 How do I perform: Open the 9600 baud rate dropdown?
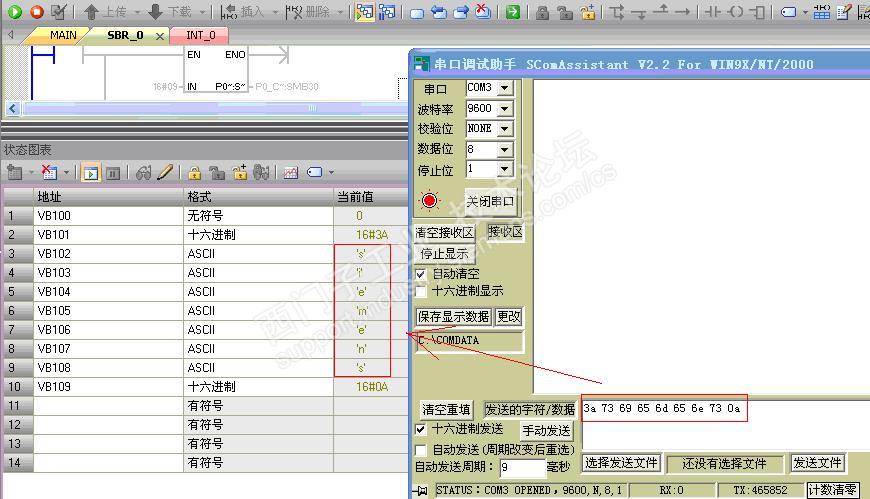click(x=504, y=108)
